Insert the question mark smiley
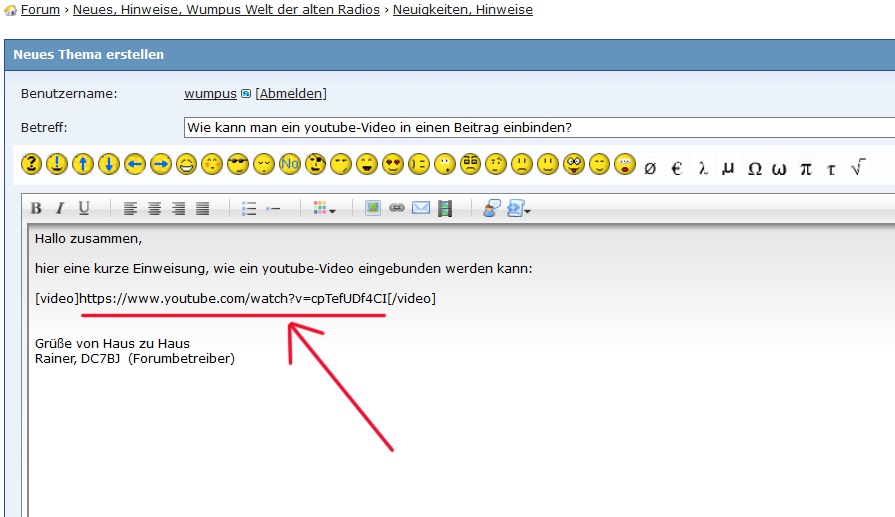This screenshot has width=895, height=517. 32,164
